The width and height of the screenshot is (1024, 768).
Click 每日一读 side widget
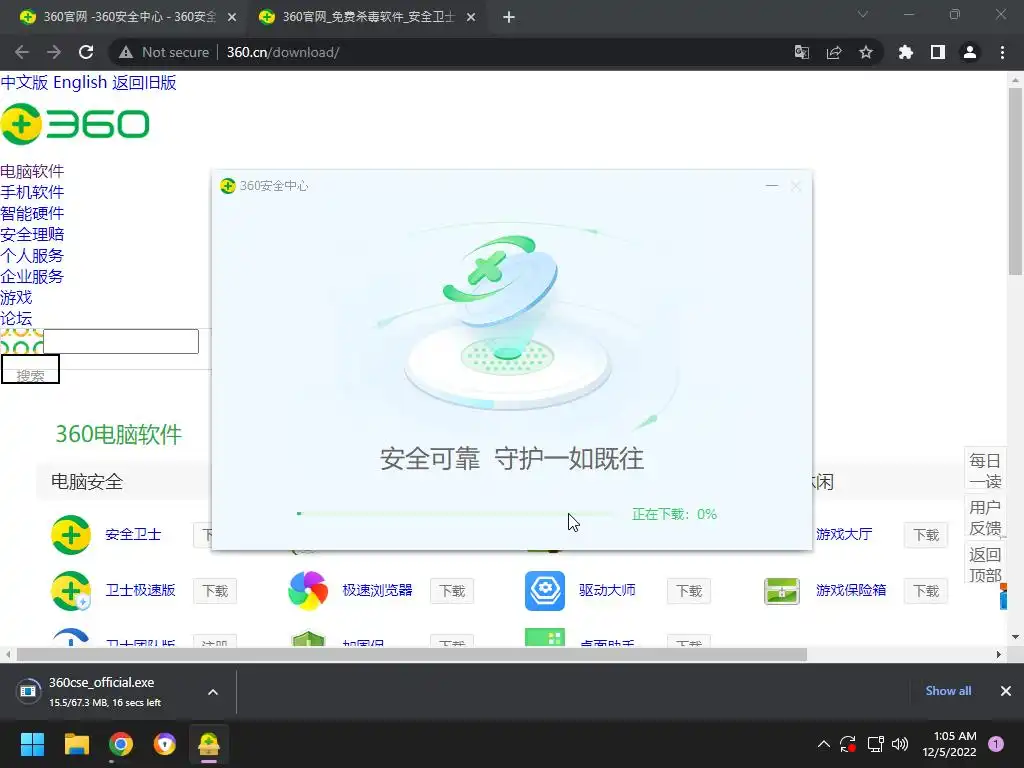coord(985,471)
